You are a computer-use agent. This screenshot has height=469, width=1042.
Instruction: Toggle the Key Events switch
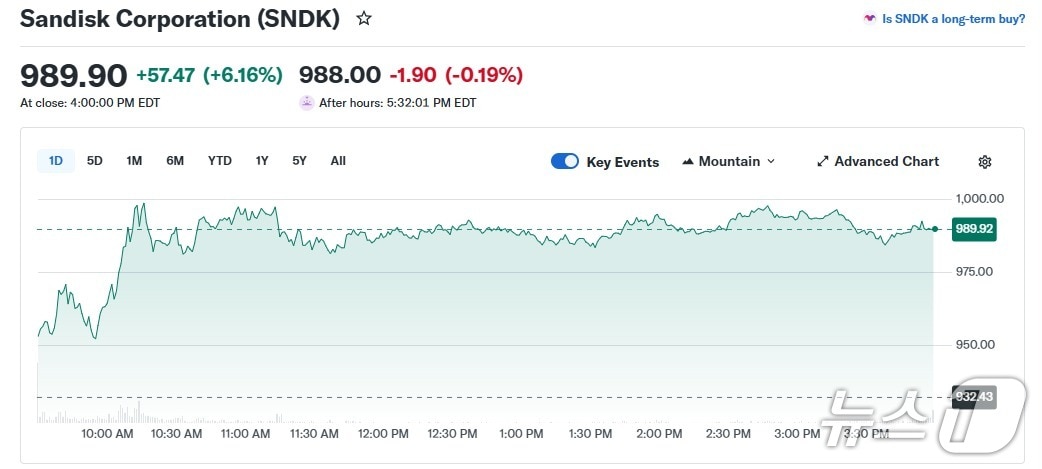tap(565, 162)
